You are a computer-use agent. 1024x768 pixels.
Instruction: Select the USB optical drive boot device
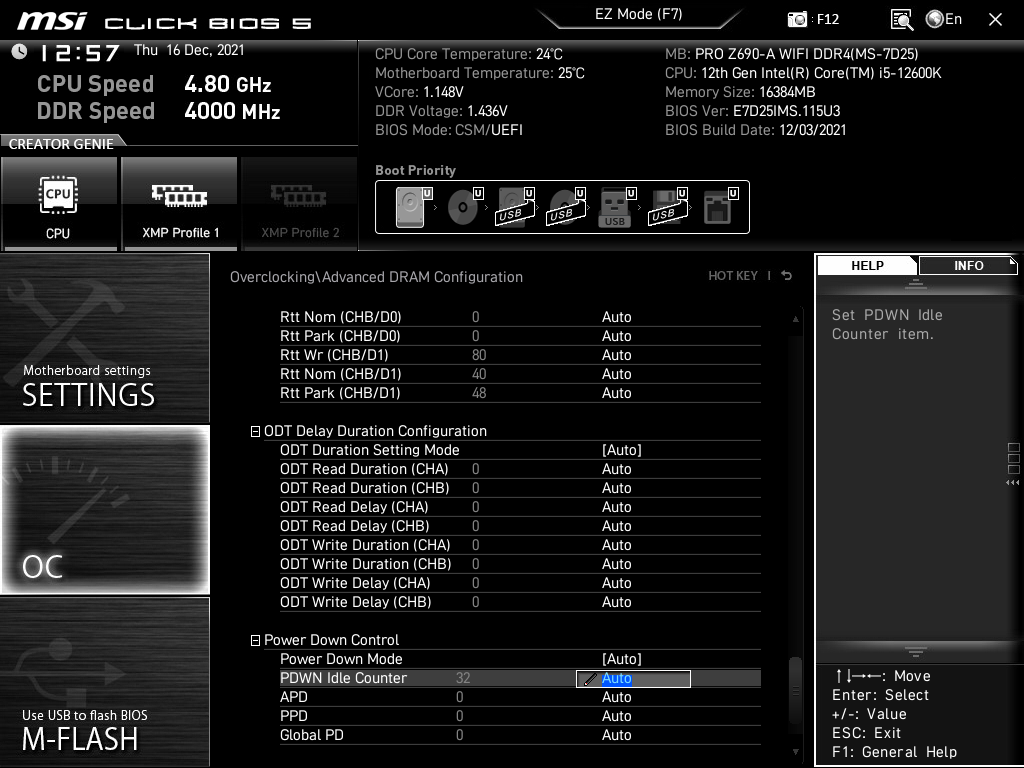567,207
